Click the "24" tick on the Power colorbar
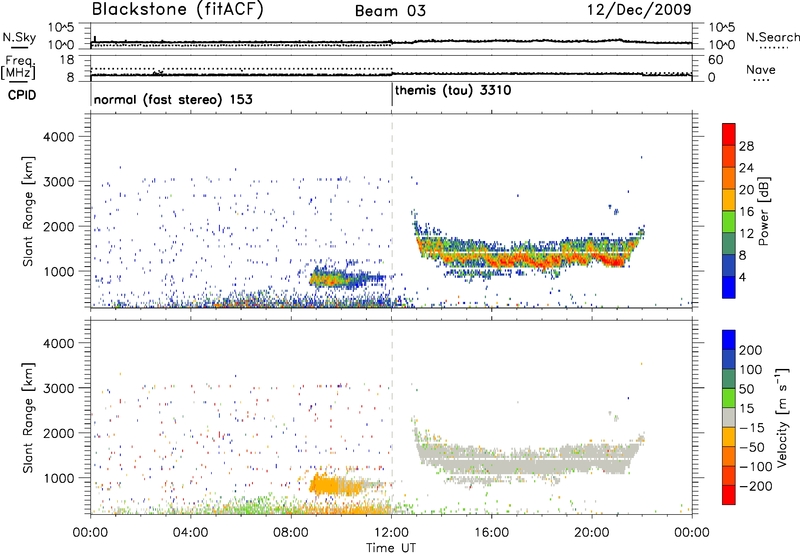This screenshot has height=554, width=800. coord(746,168)
